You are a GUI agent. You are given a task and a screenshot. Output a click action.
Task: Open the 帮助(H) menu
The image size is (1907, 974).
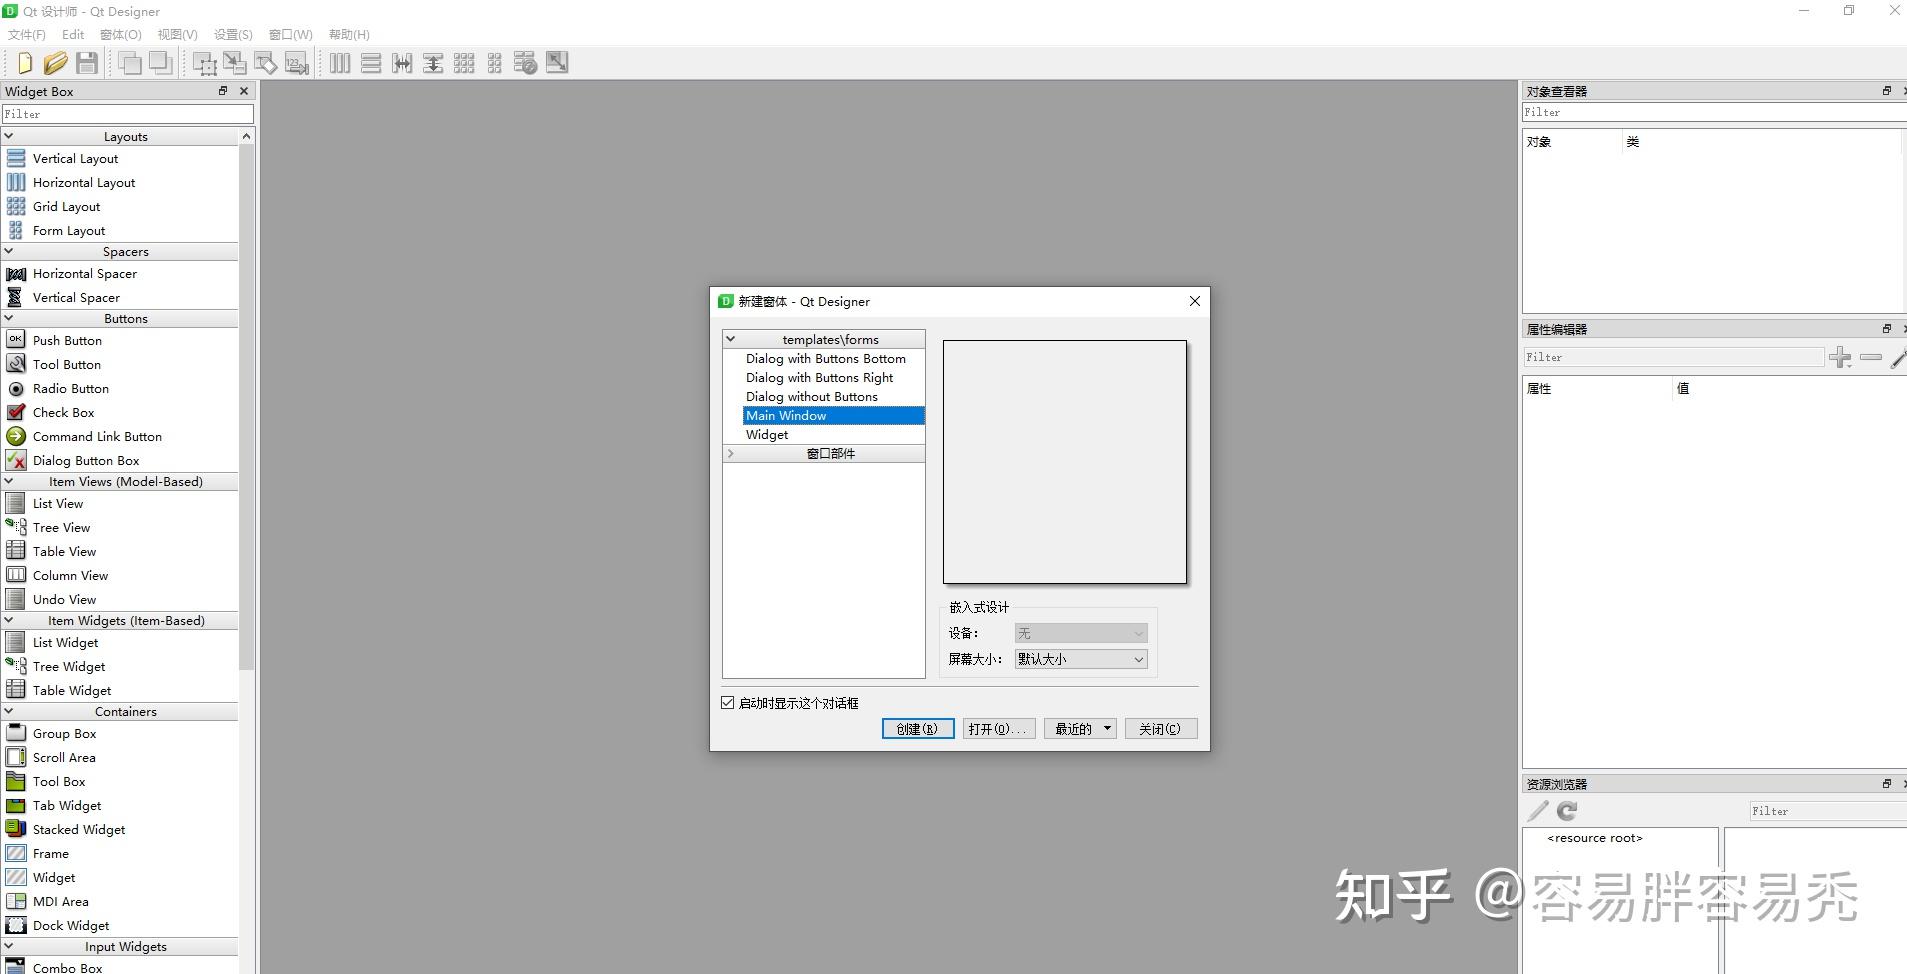tap(347, 34)
